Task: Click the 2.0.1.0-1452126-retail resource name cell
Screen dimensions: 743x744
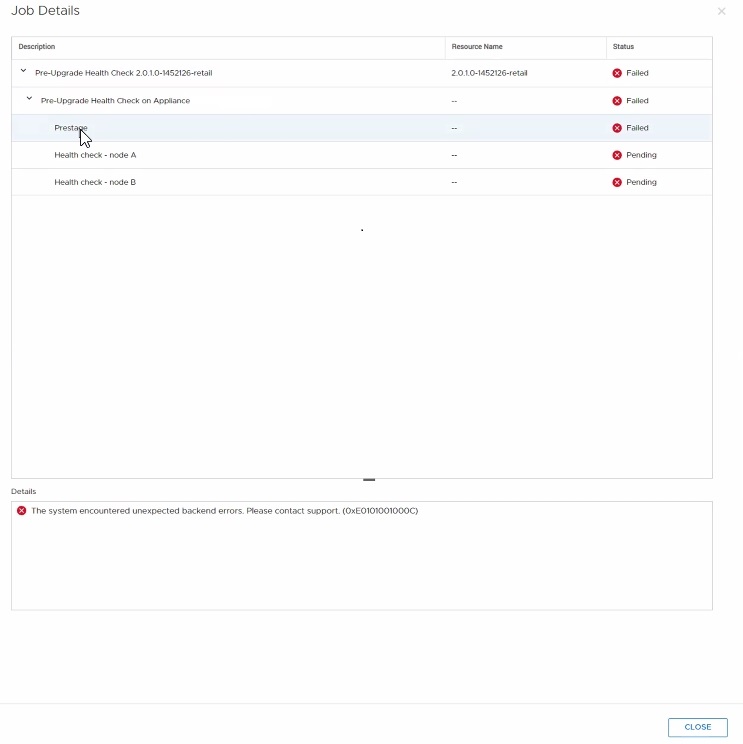Action: pos(489,73)
